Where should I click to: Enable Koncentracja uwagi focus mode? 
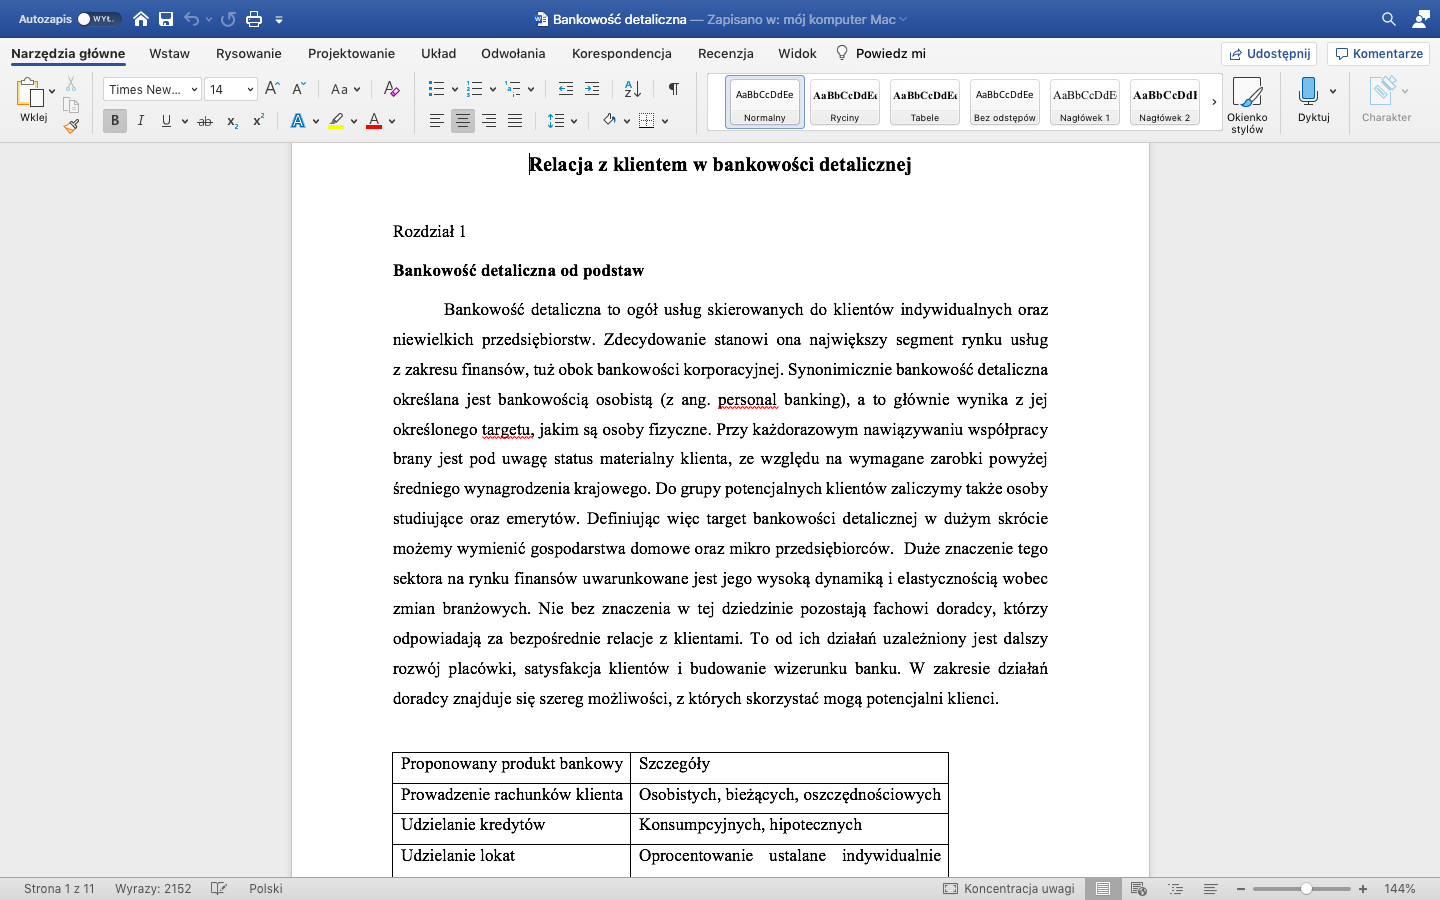point(1009,888)
